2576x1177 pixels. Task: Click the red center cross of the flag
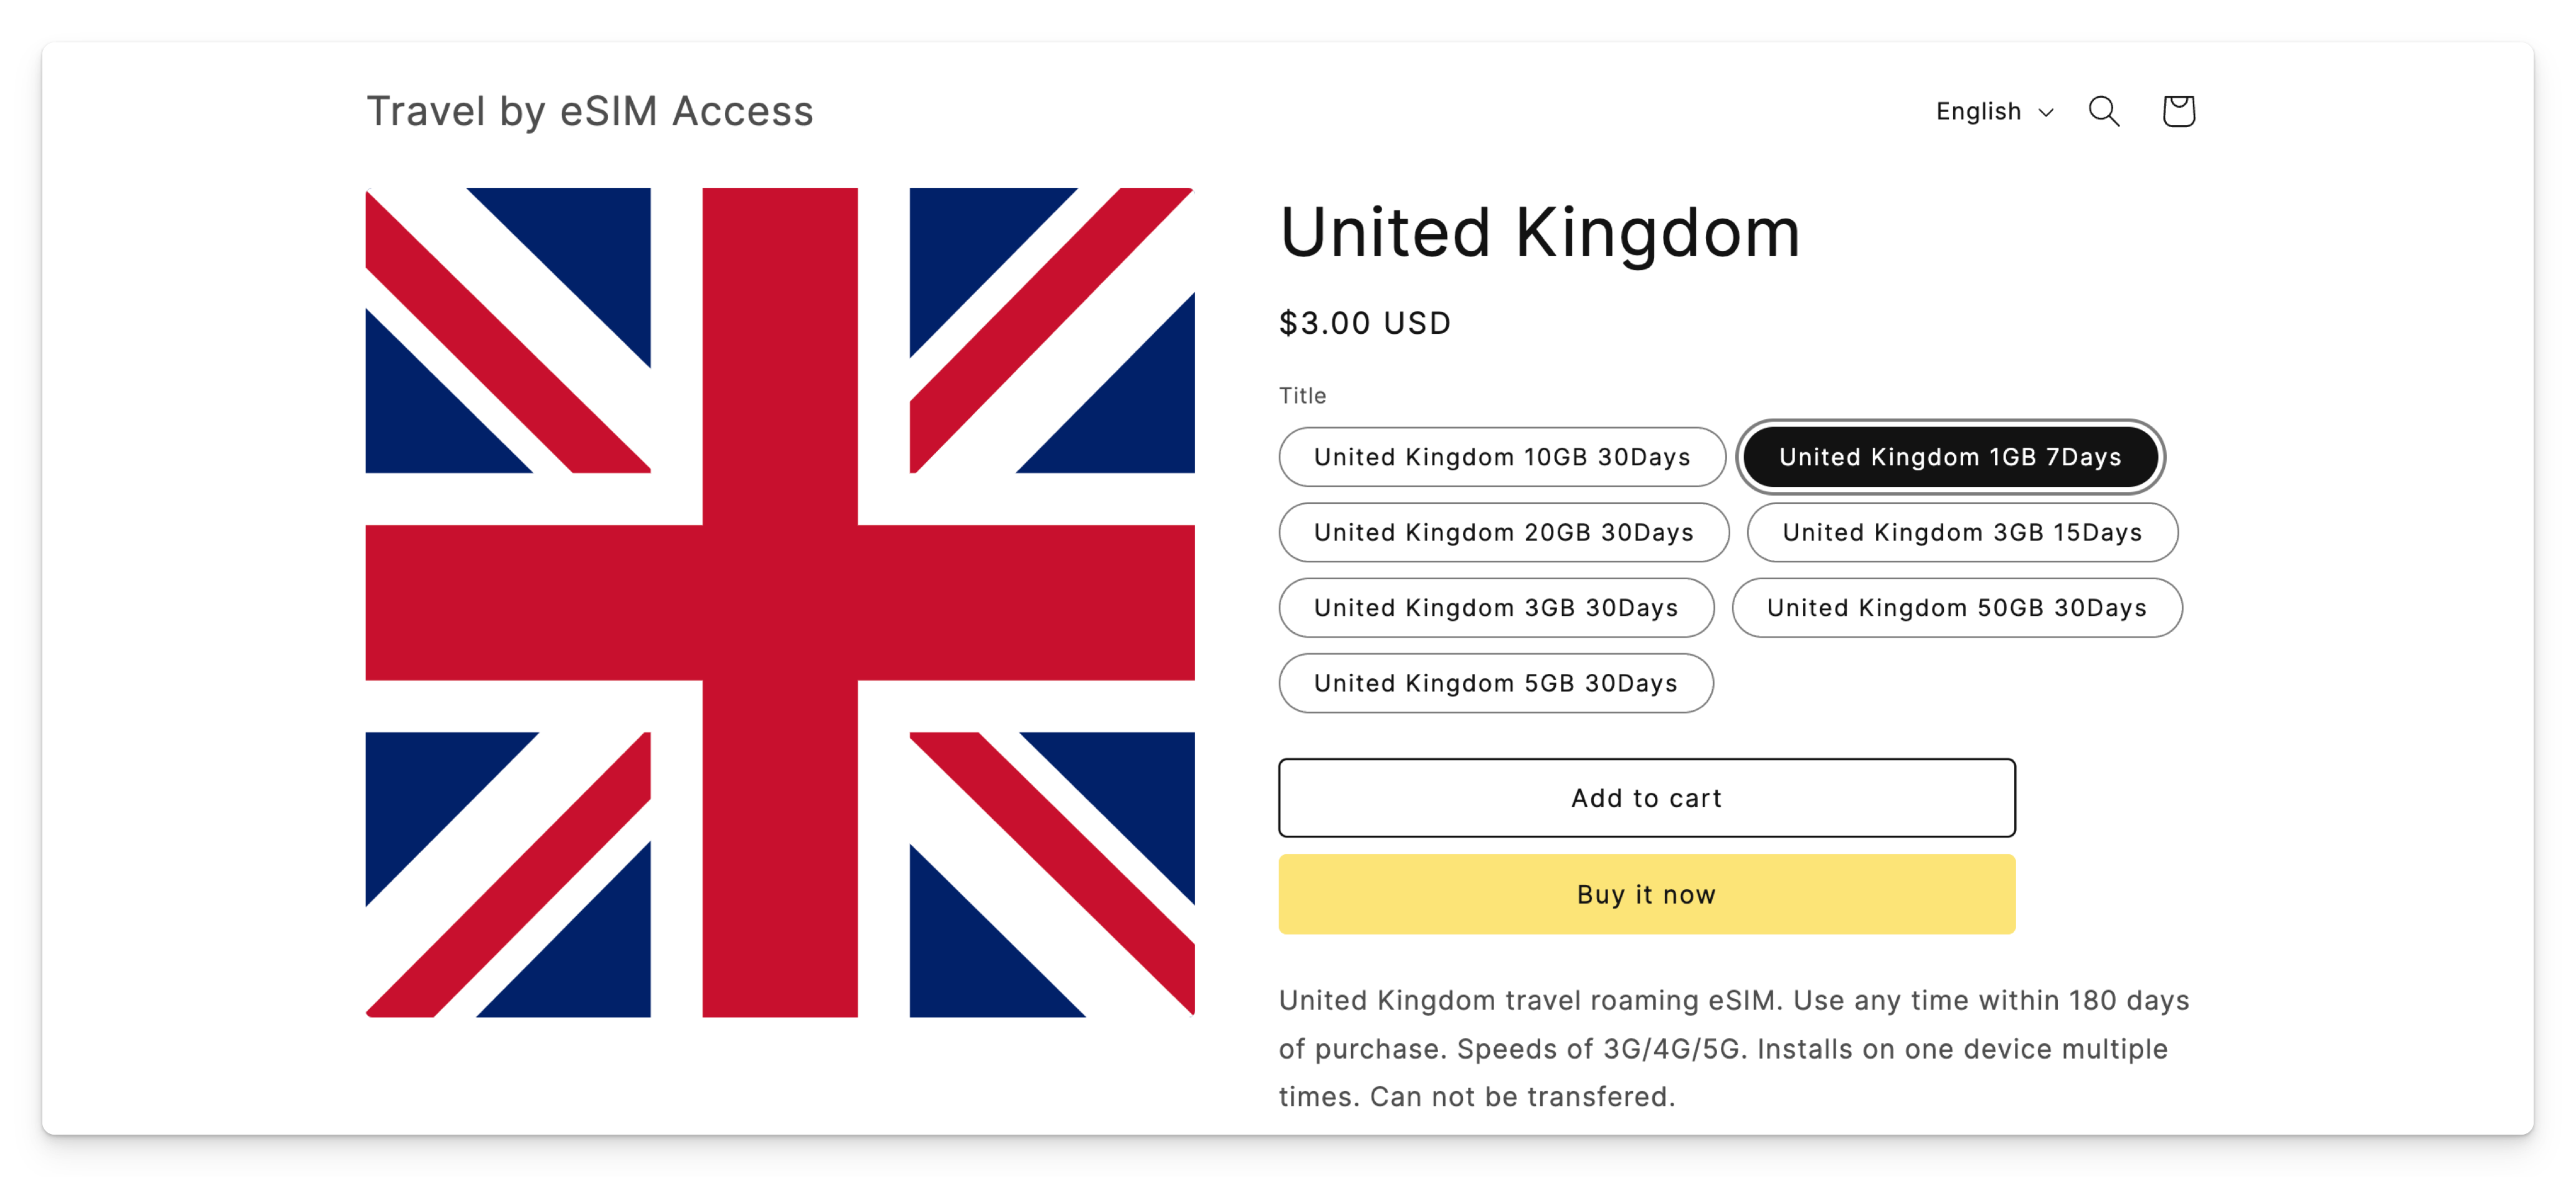coord(780,602)
